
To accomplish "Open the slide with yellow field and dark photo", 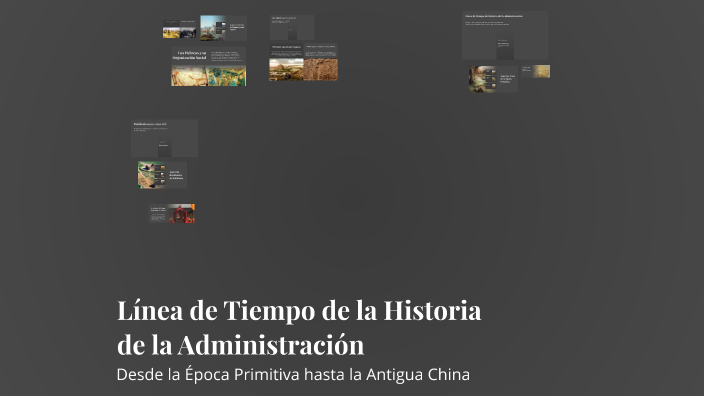I will (x=180, y=29).
